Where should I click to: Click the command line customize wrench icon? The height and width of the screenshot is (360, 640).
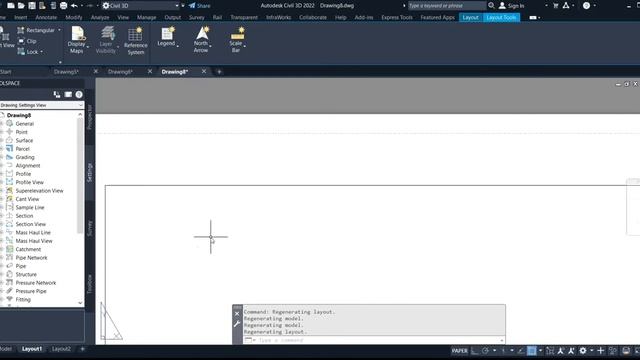237,324
